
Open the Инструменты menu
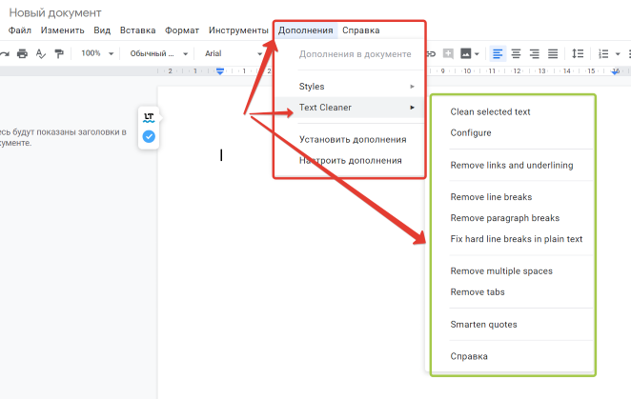click(x=238, y=30)
